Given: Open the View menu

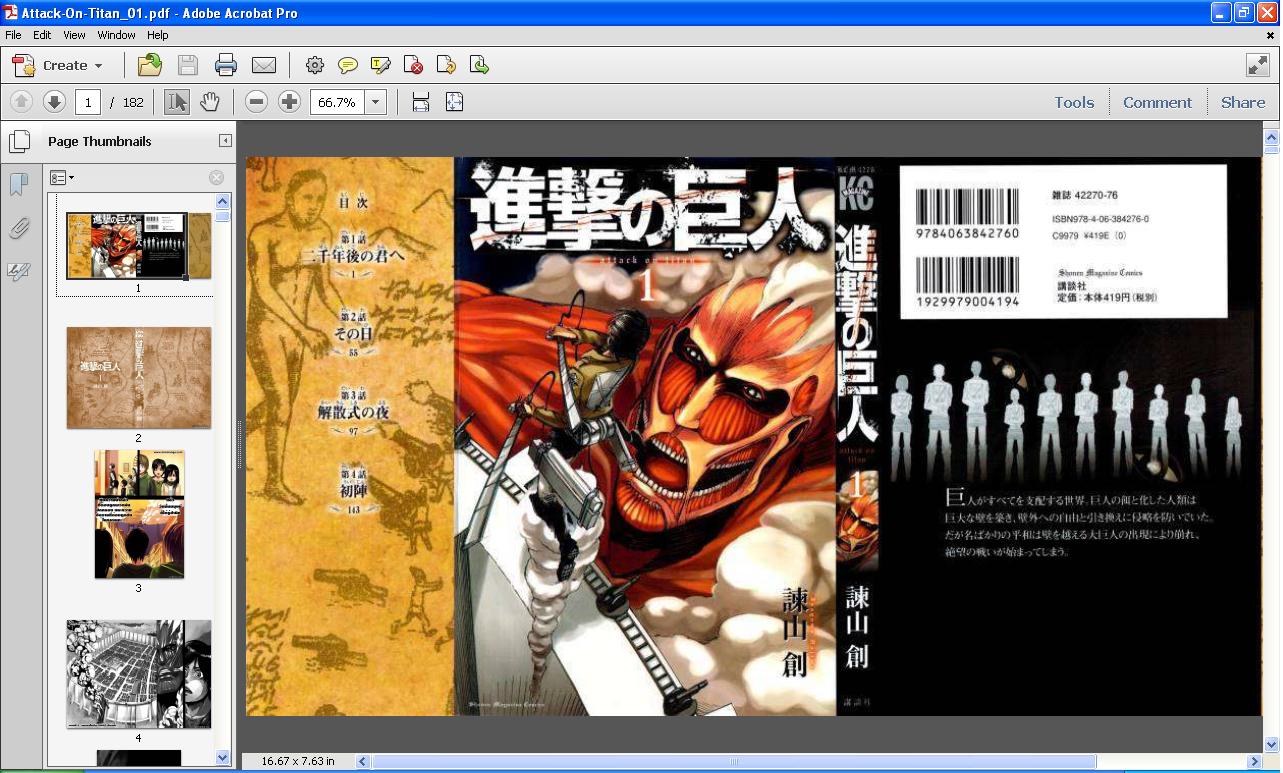Looking at the screenshot, I should (x=74, y=35).
